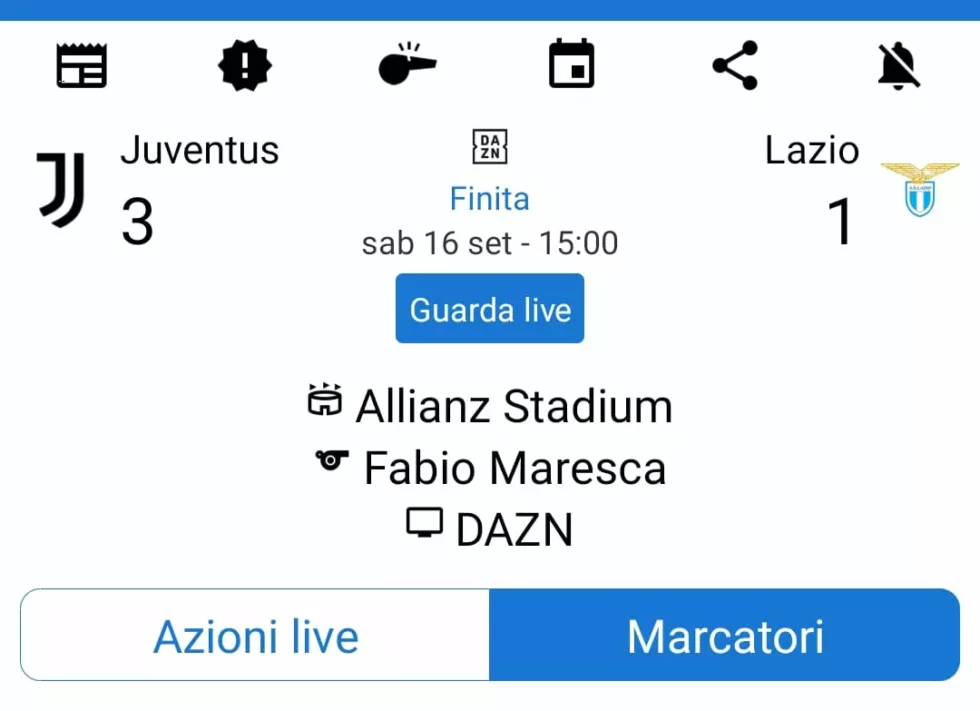Share this match via share icon
The width and height of the screenshot is (980, 711).
[735, 66]
